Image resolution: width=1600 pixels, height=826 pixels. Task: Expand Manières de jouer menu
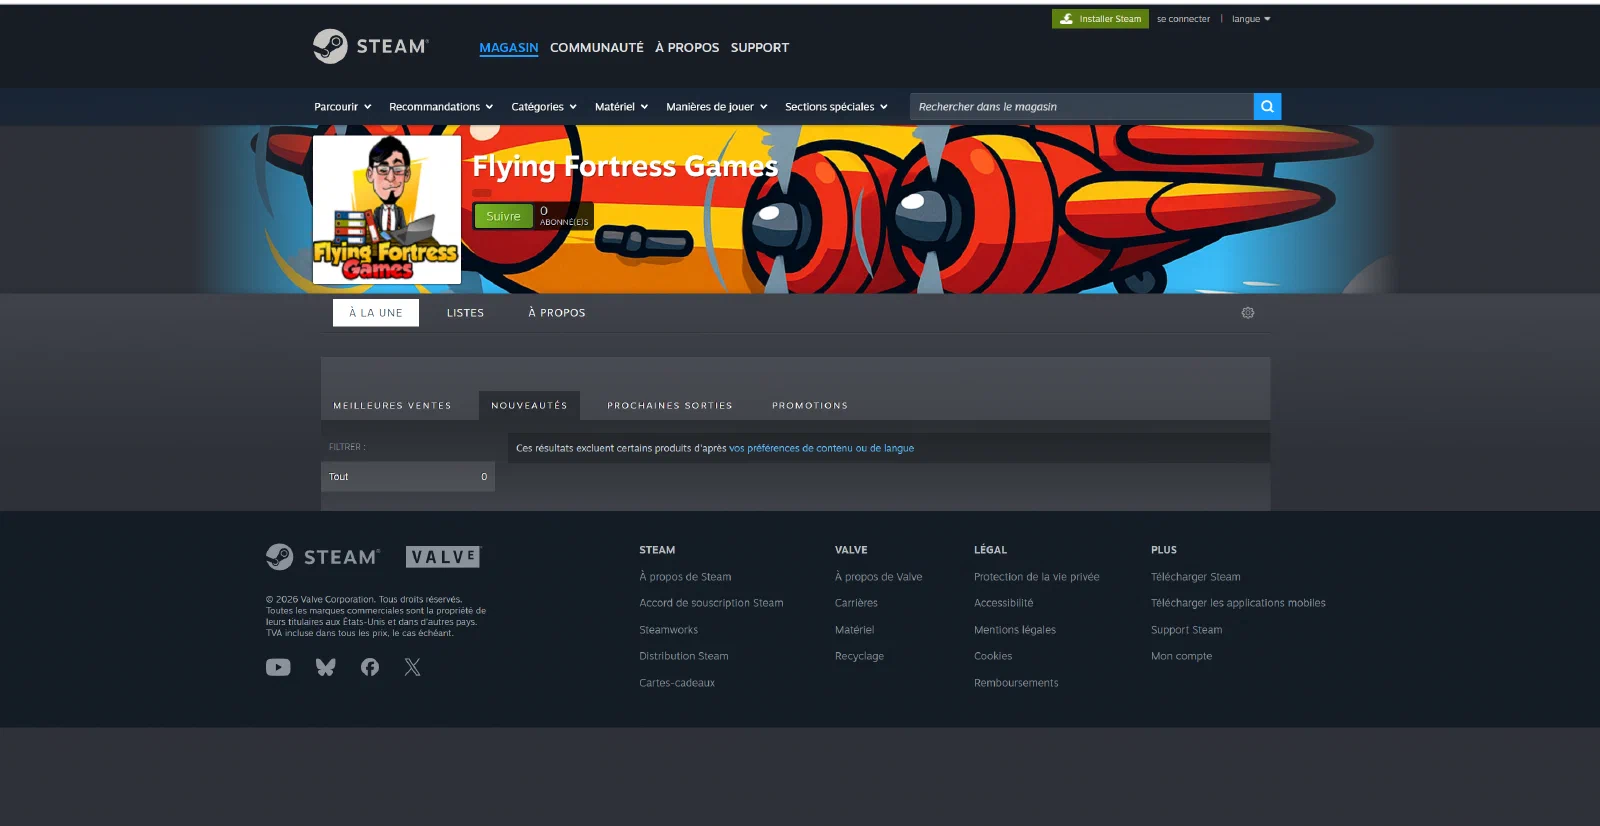click(717, 107)
